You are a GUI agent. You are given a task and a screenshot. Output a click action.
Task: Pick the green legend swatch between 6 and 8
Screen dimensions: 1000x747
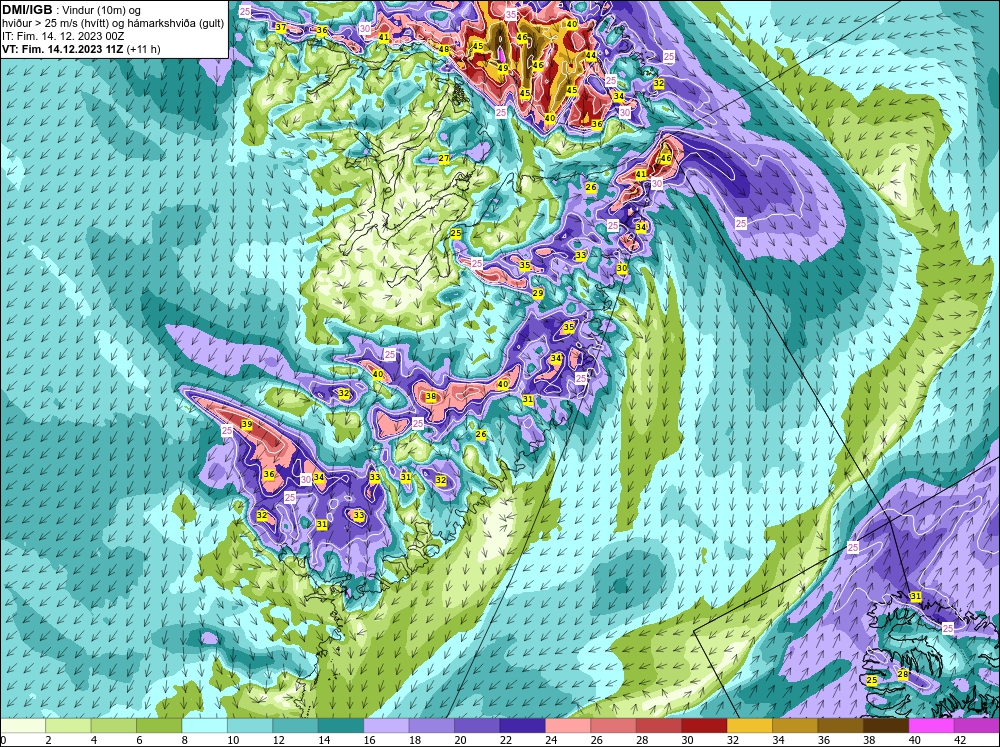click(159, 726)
